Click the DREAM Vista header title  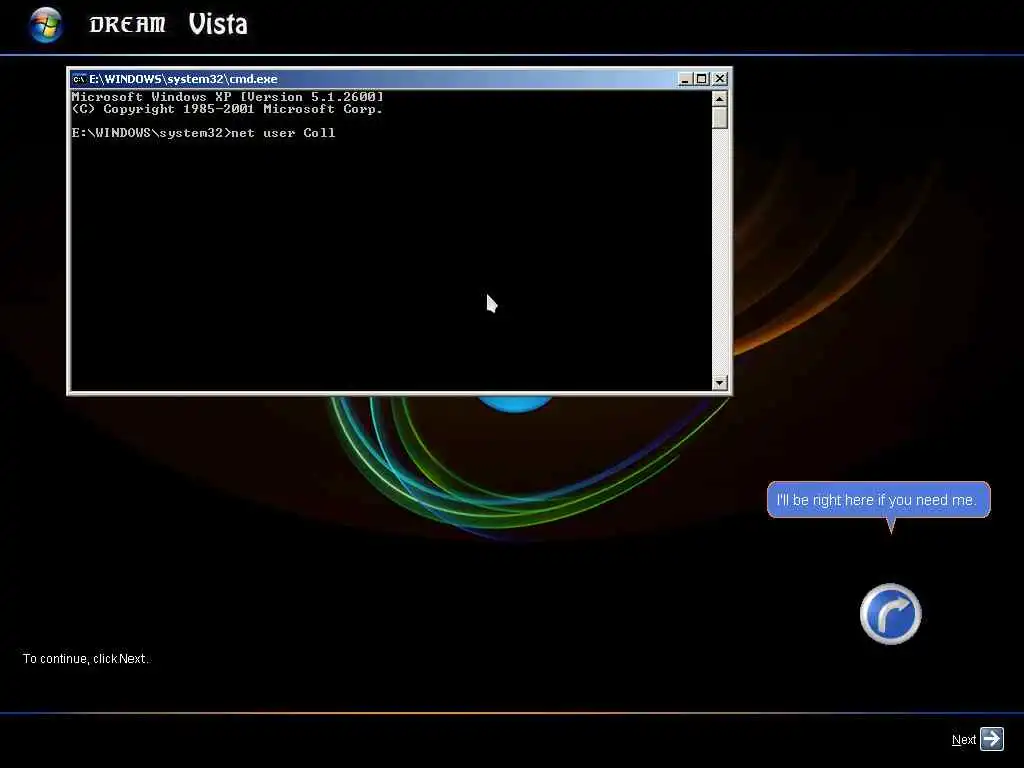168,25
